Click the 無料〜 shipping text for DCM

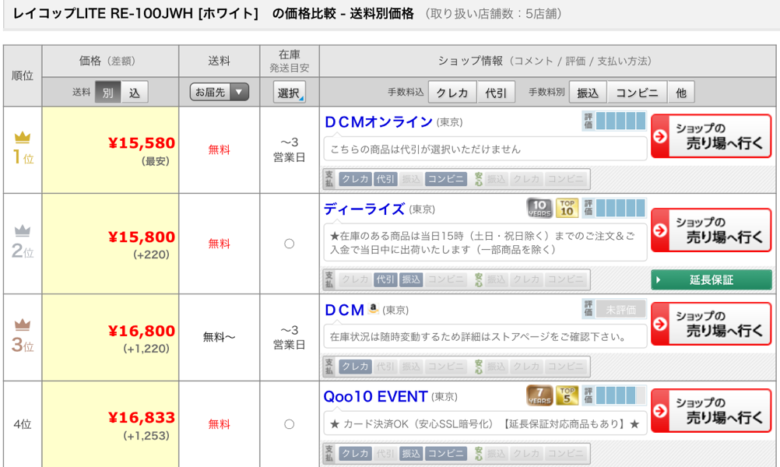pos(219,337)
